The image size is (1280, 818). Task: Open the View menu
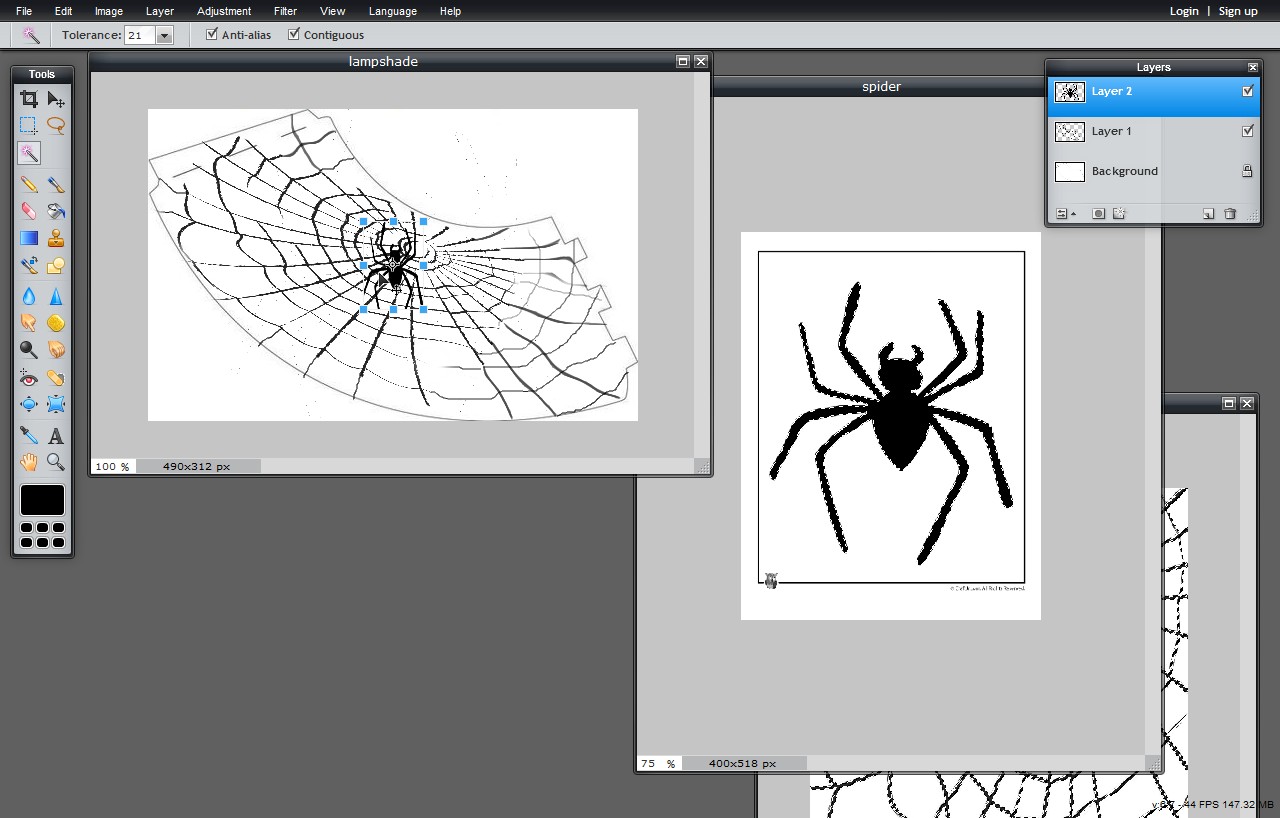pos(333,11)
